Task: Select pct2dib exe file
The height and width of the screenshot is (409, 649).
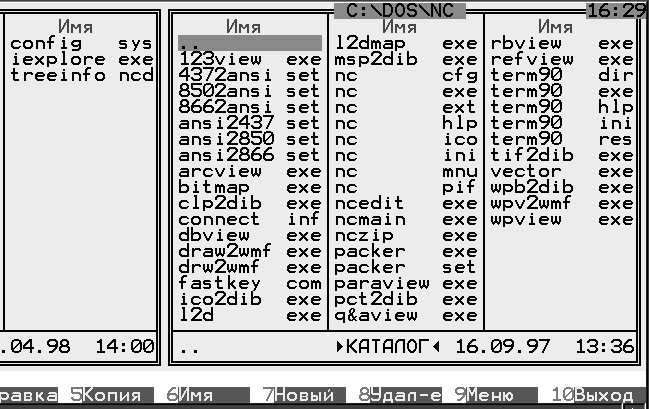Action: tap(406, 299)
